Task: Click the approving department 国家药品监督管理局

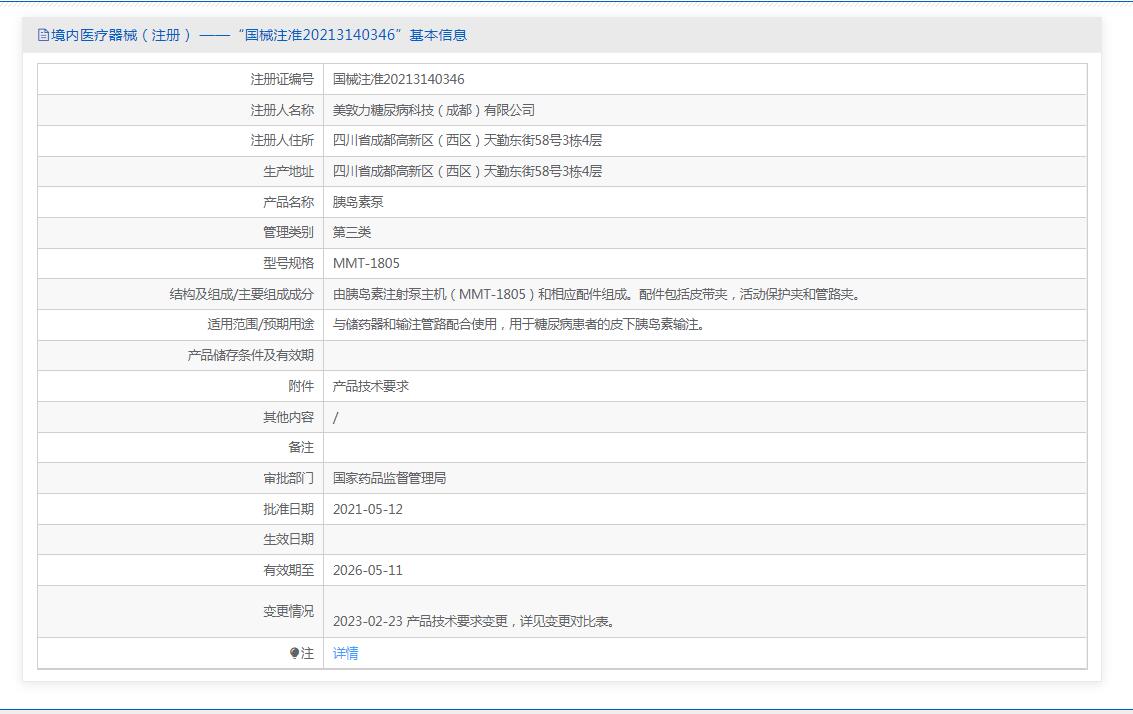Action: click(x=389, y=478)
